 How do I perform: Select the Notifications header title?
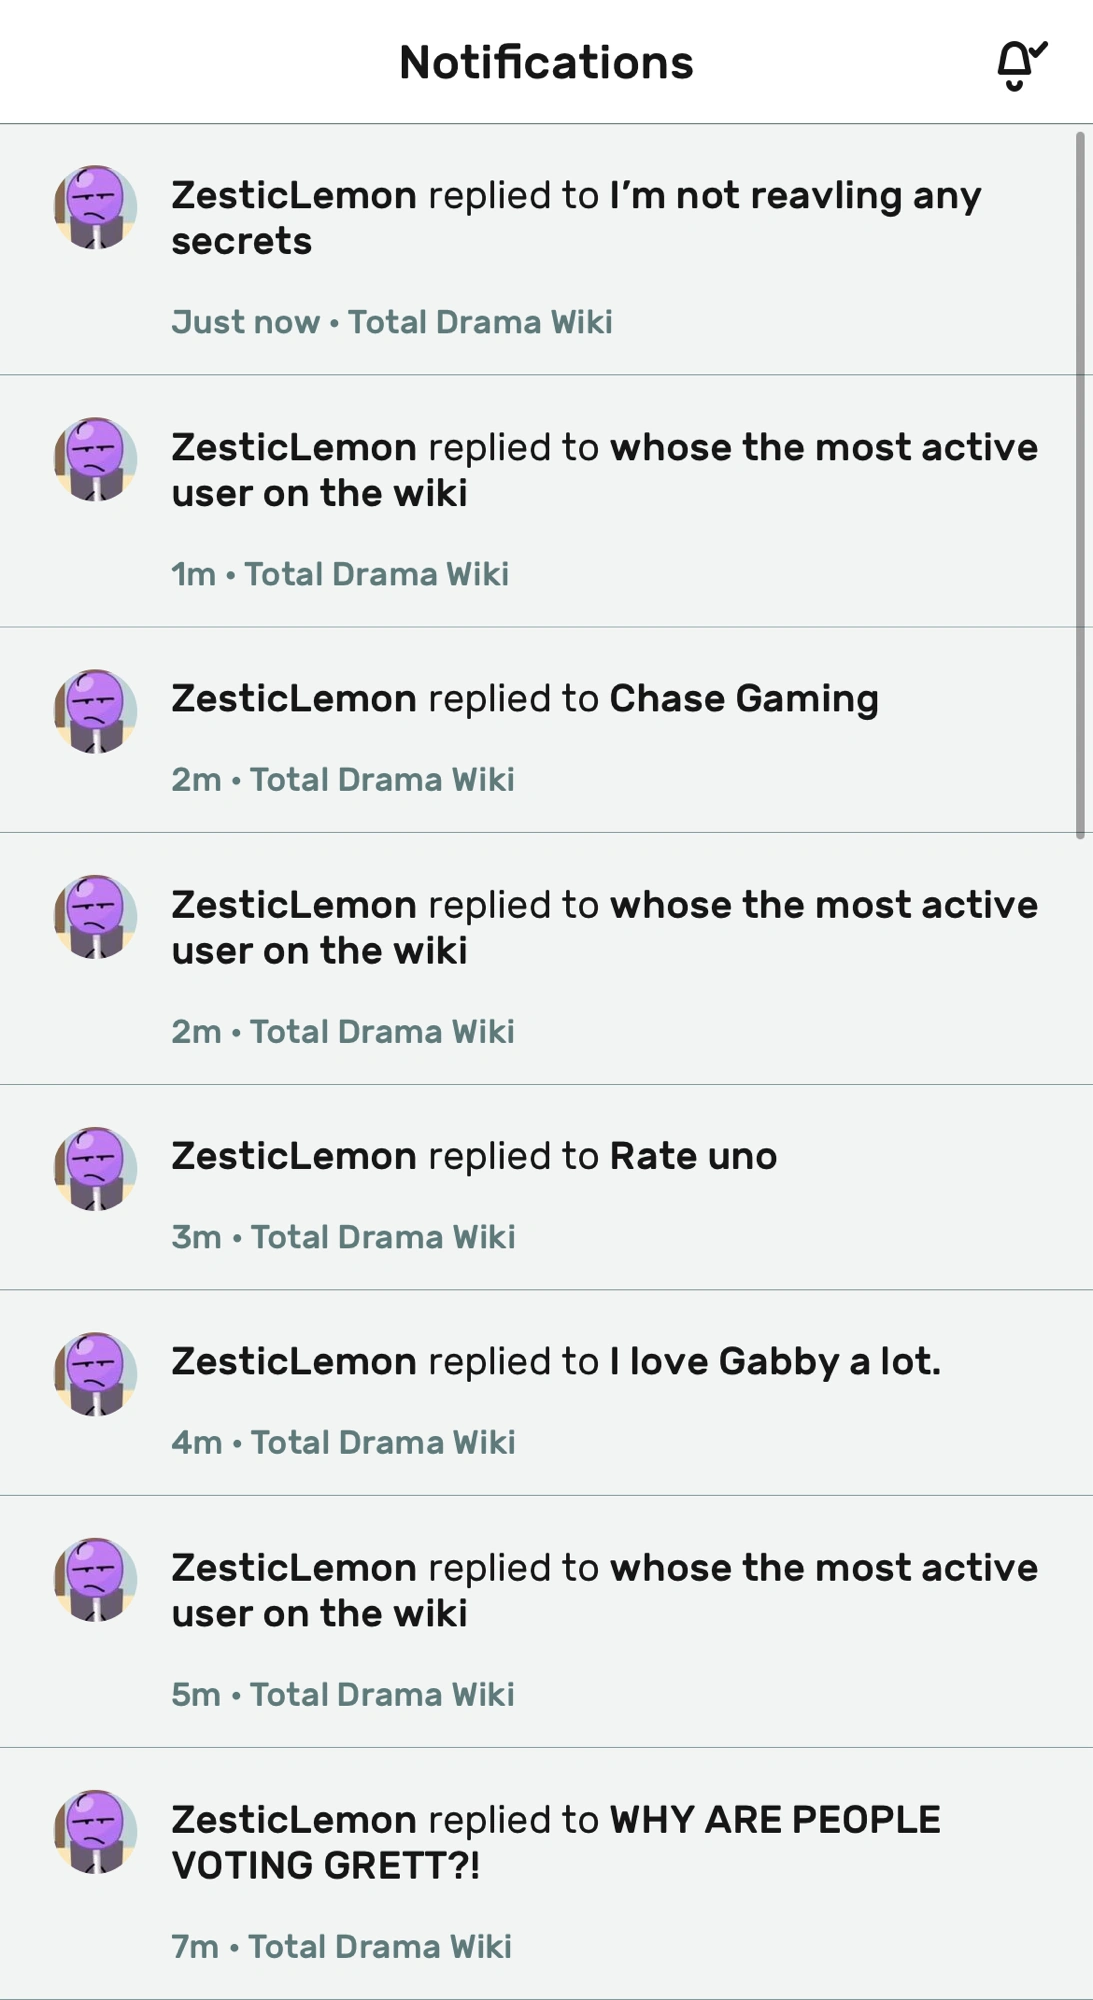[x=546, y=62]
